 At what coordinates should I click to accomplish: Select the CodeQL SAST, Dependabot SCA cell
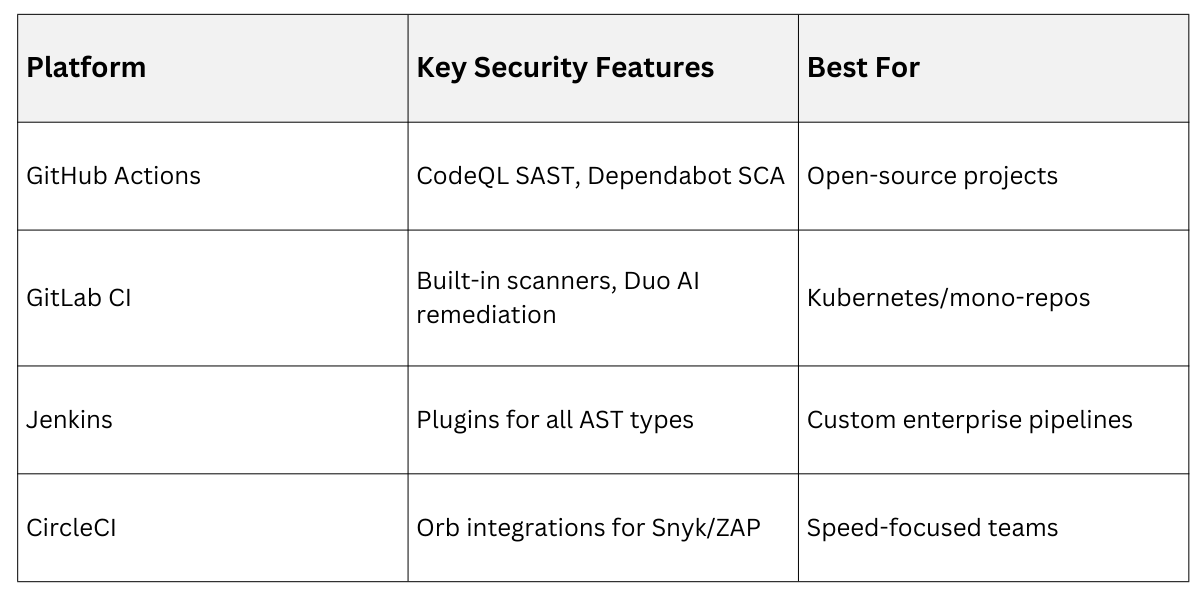[x=600, y=176]
